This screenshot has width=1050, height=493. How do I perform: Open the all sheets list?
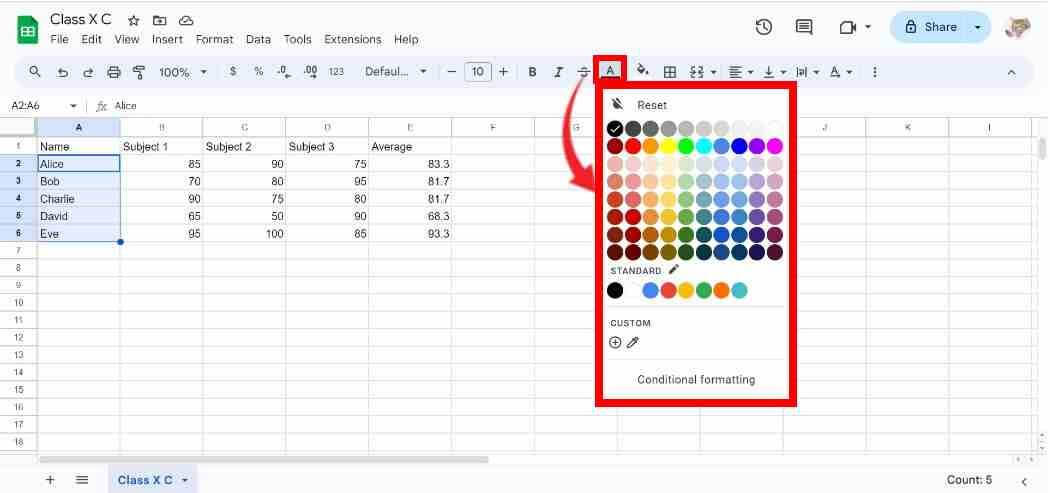pyautogui.click(x=82, y=480)
